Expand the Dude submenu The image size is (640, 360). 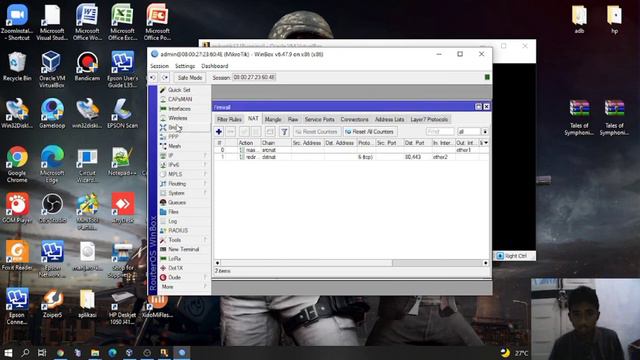click(x=184, y=278)
